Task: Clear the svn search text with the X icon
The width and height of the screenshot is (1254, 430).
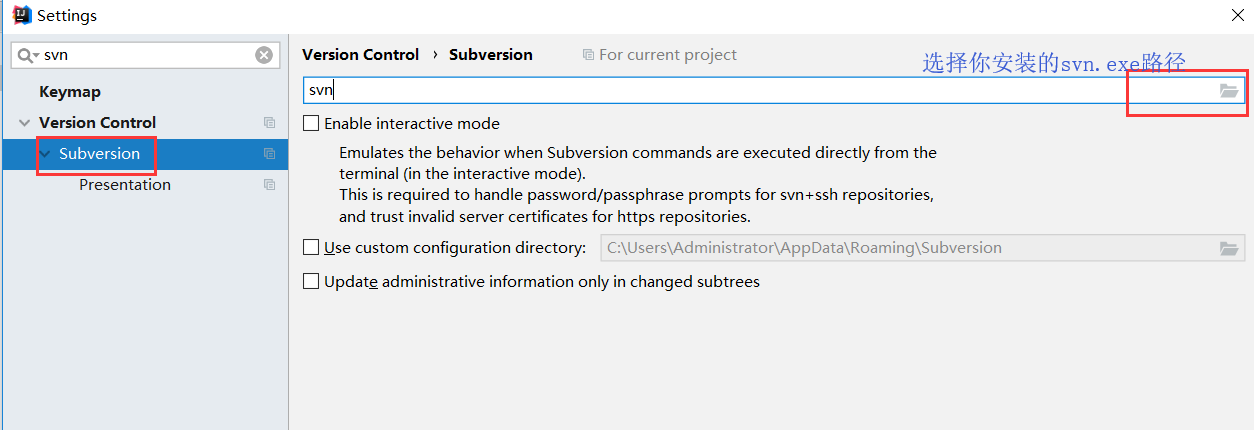Action: point(264,55)
